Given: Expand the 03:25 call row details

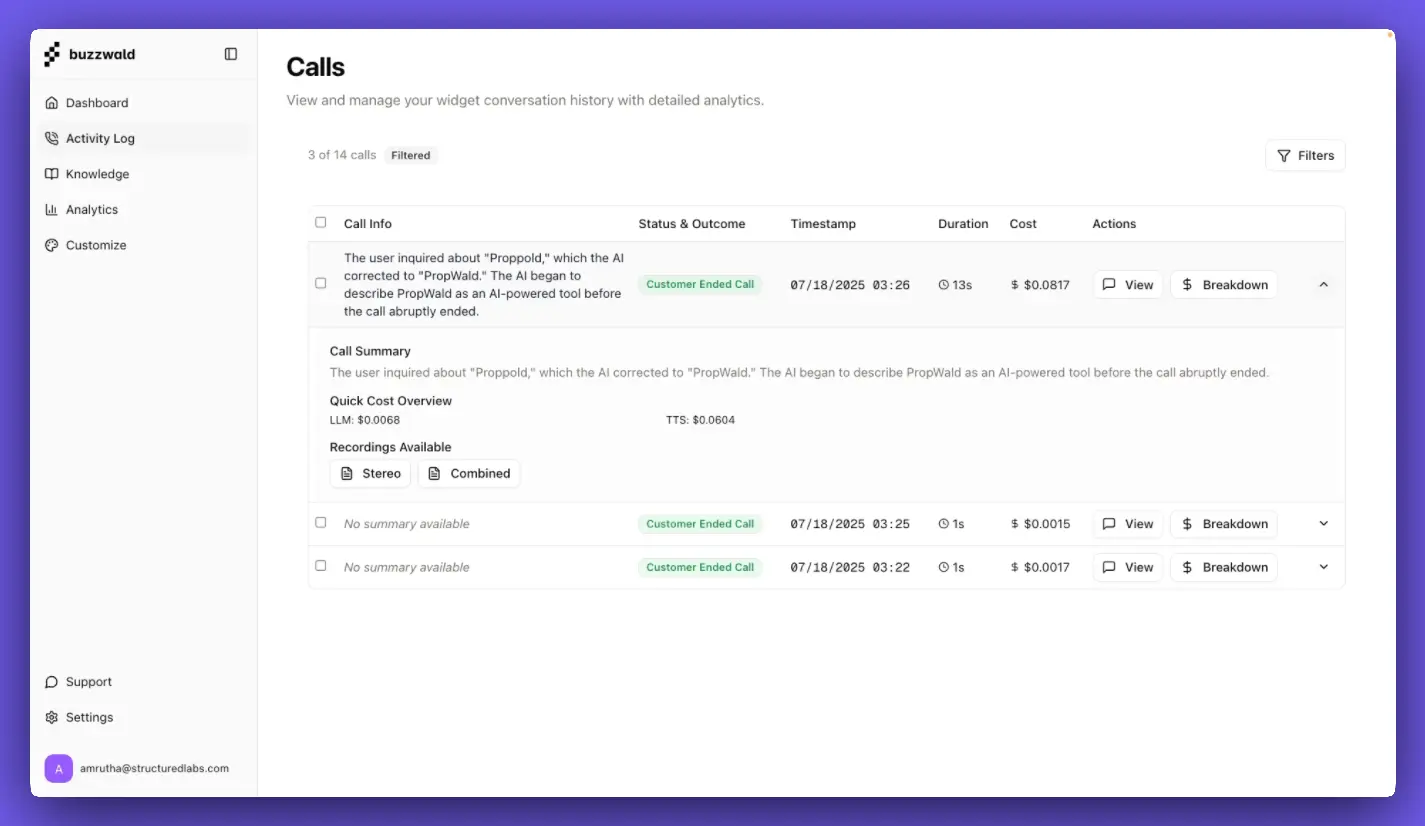Looking at the screenshot, I should click(1323, 523).
